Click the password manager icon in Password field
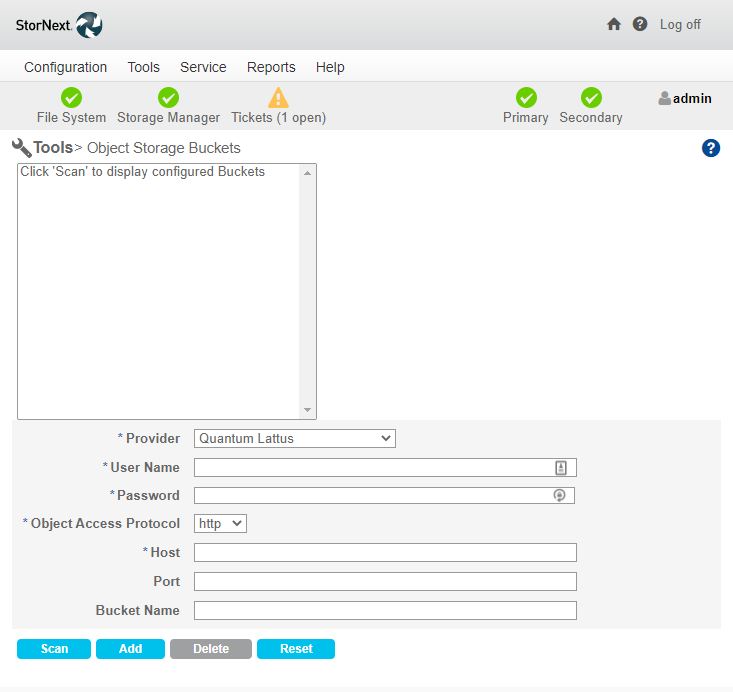This screenshot has height=692, width=733. [x=559, y=495]
